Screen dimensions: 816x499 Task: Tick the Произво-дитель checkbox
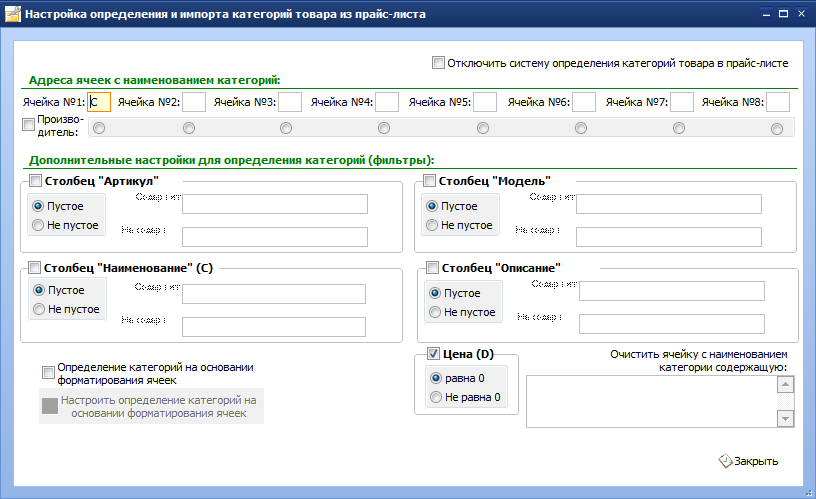tap(29, 125)
